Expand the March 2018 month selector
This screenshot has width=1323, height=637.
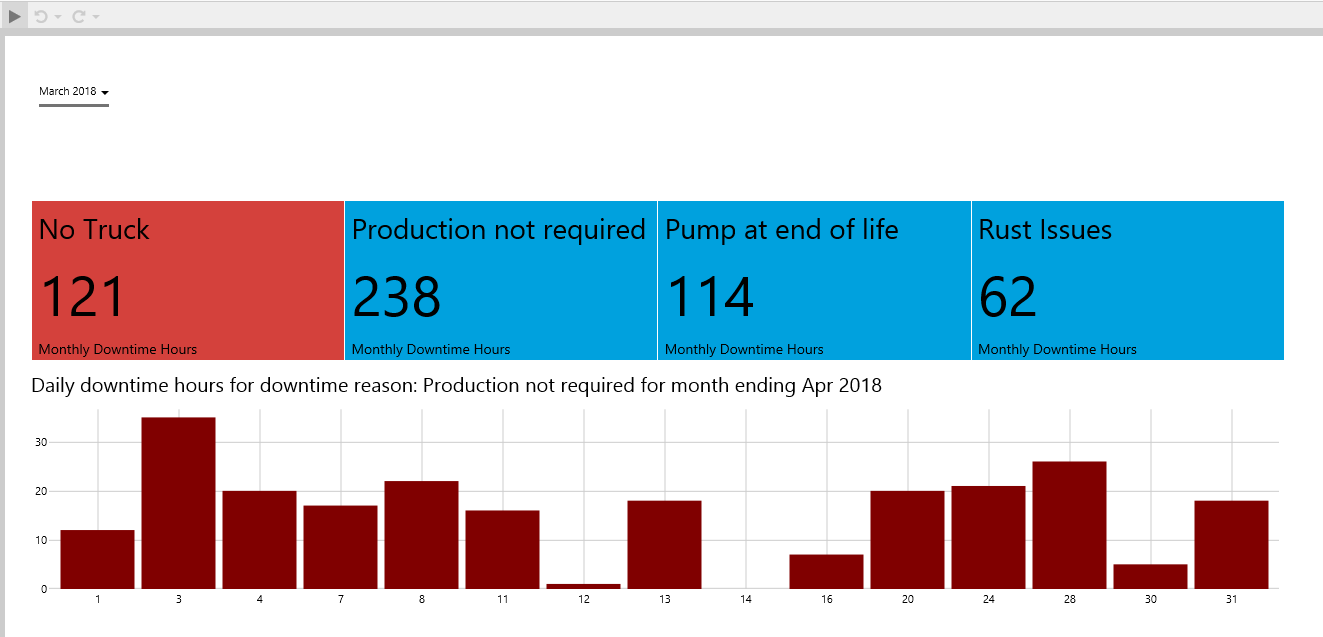click(73, 92)
